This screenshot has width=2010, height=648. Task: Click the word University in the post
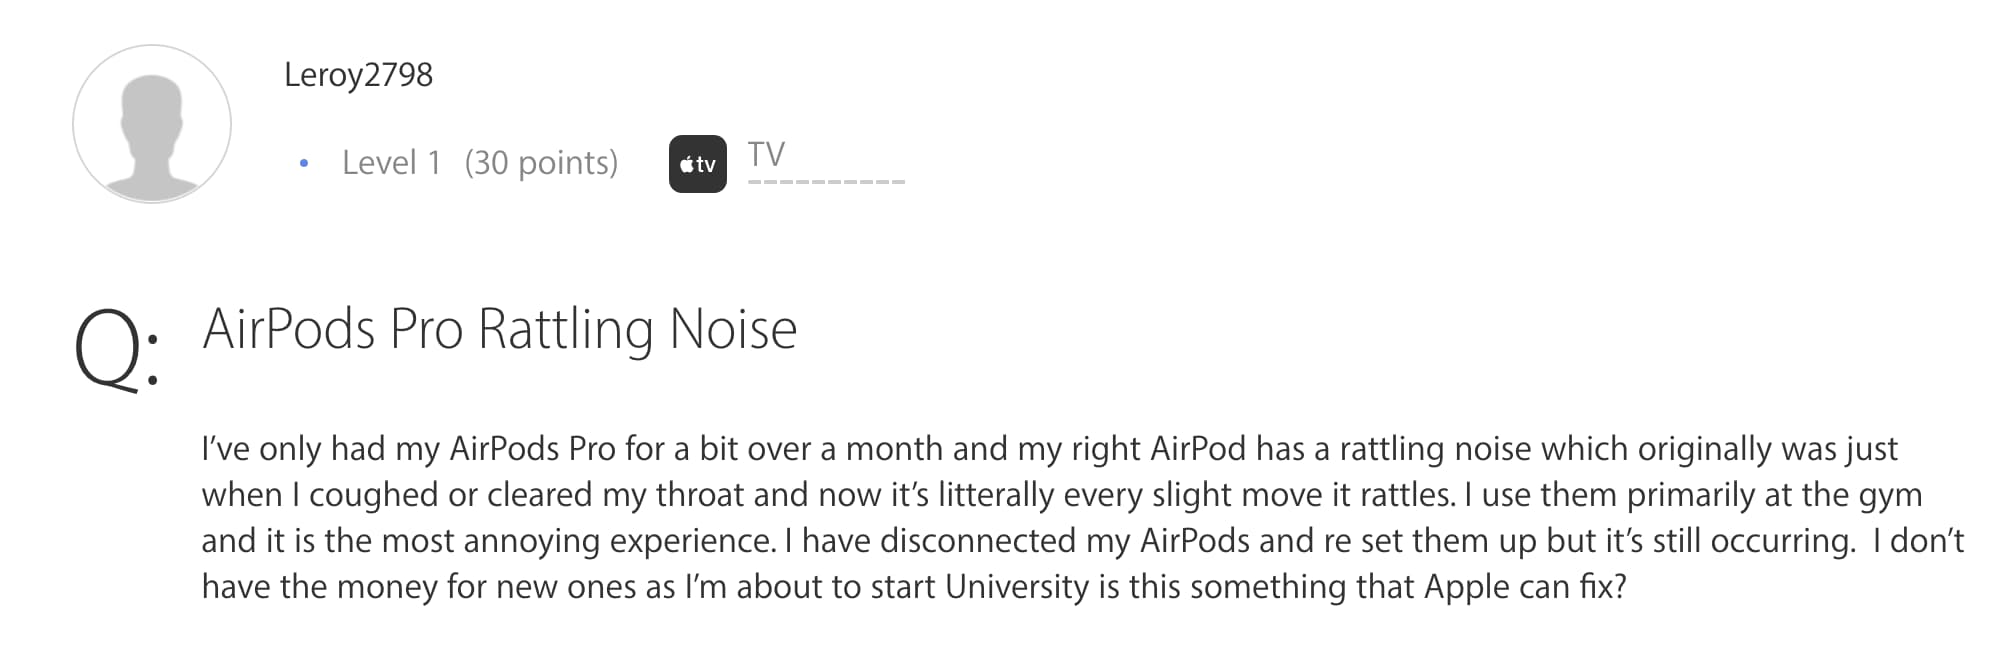click(1016, 587)
